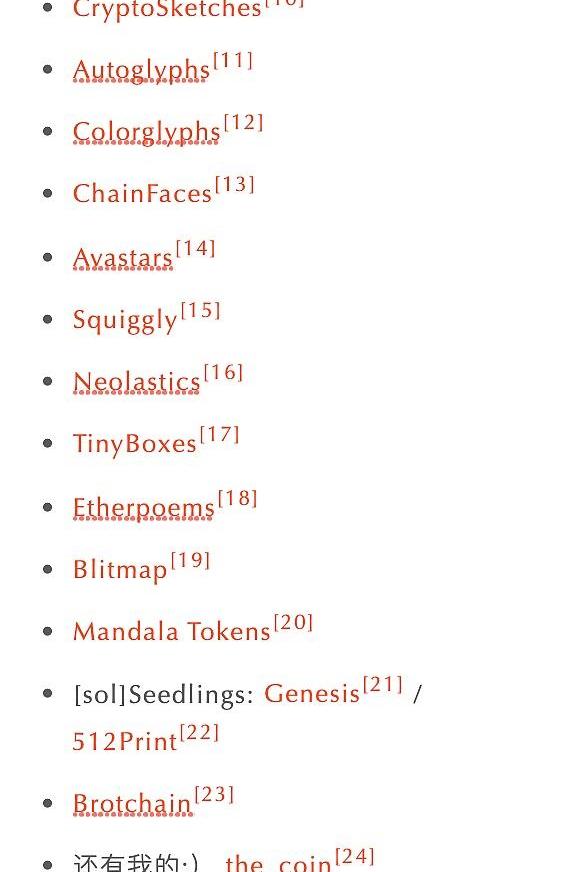Jump to footnote reference [22]
Image resolution: width=586 pixels, height=872 pixels.
(x=200, y=732)
